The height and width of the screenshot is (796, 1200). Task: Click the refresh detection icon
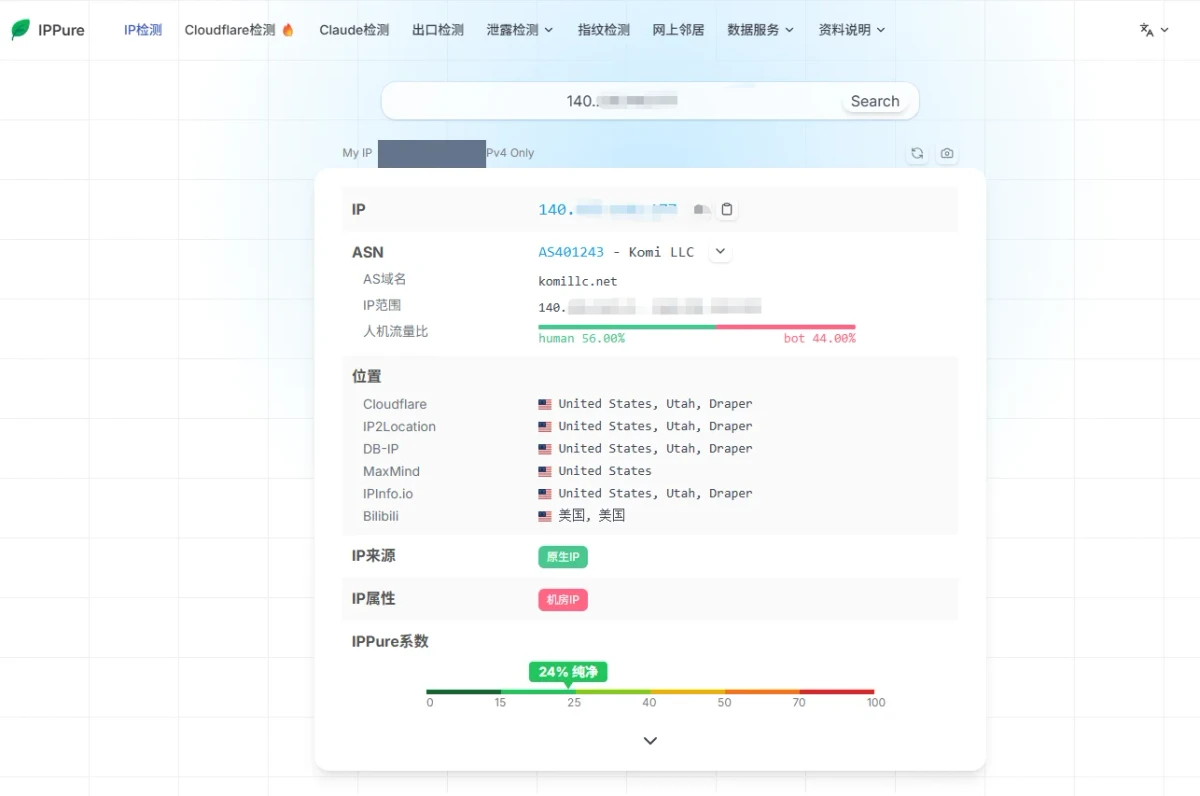click(x=916, y=153)
